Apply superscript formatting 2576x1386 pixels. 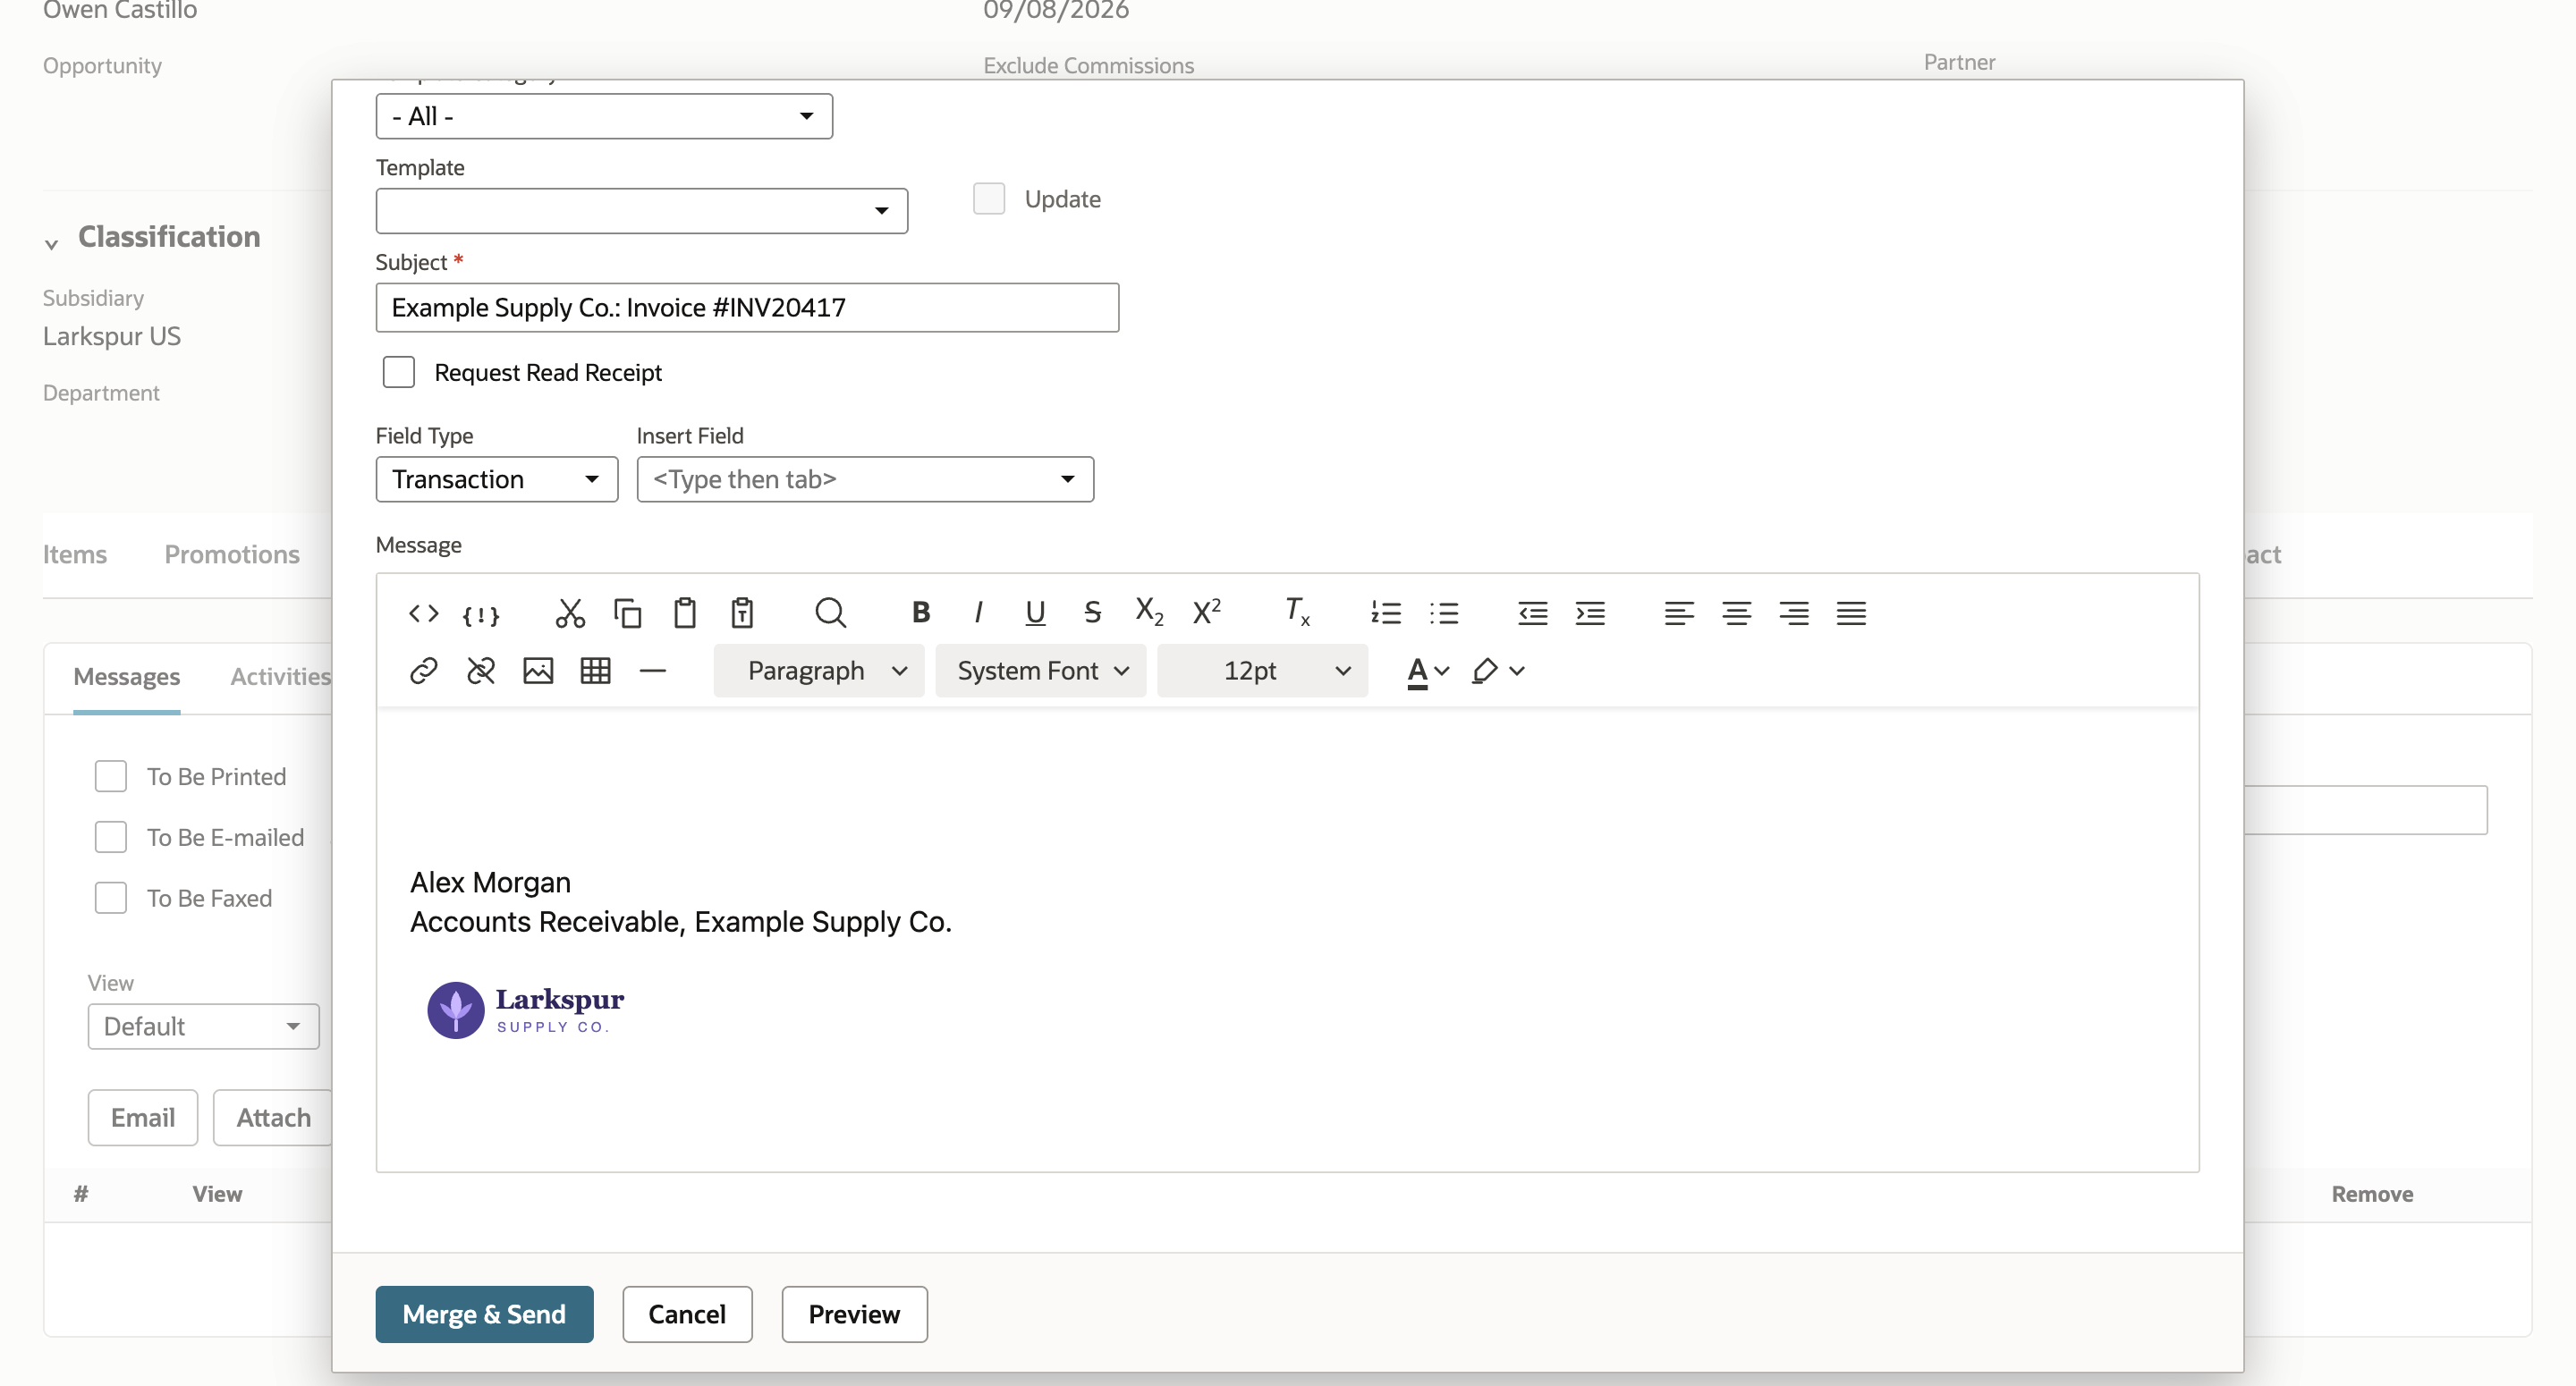[1207, 611]
